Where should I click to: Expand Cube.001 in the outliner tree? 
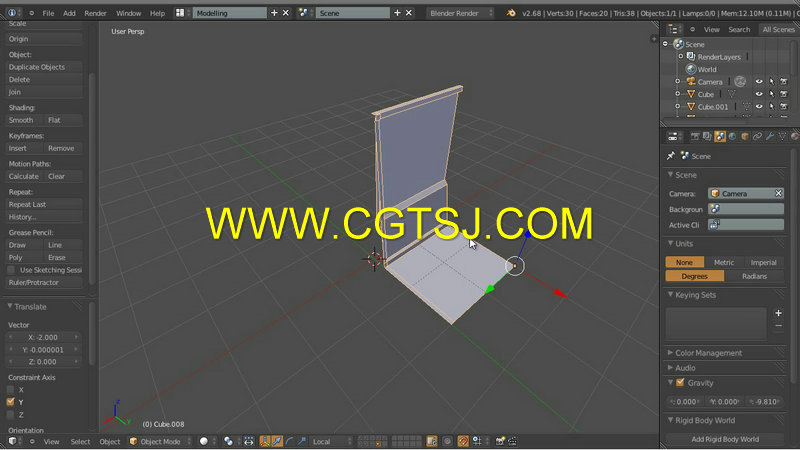pyautogui.click(x=678, y=106)
